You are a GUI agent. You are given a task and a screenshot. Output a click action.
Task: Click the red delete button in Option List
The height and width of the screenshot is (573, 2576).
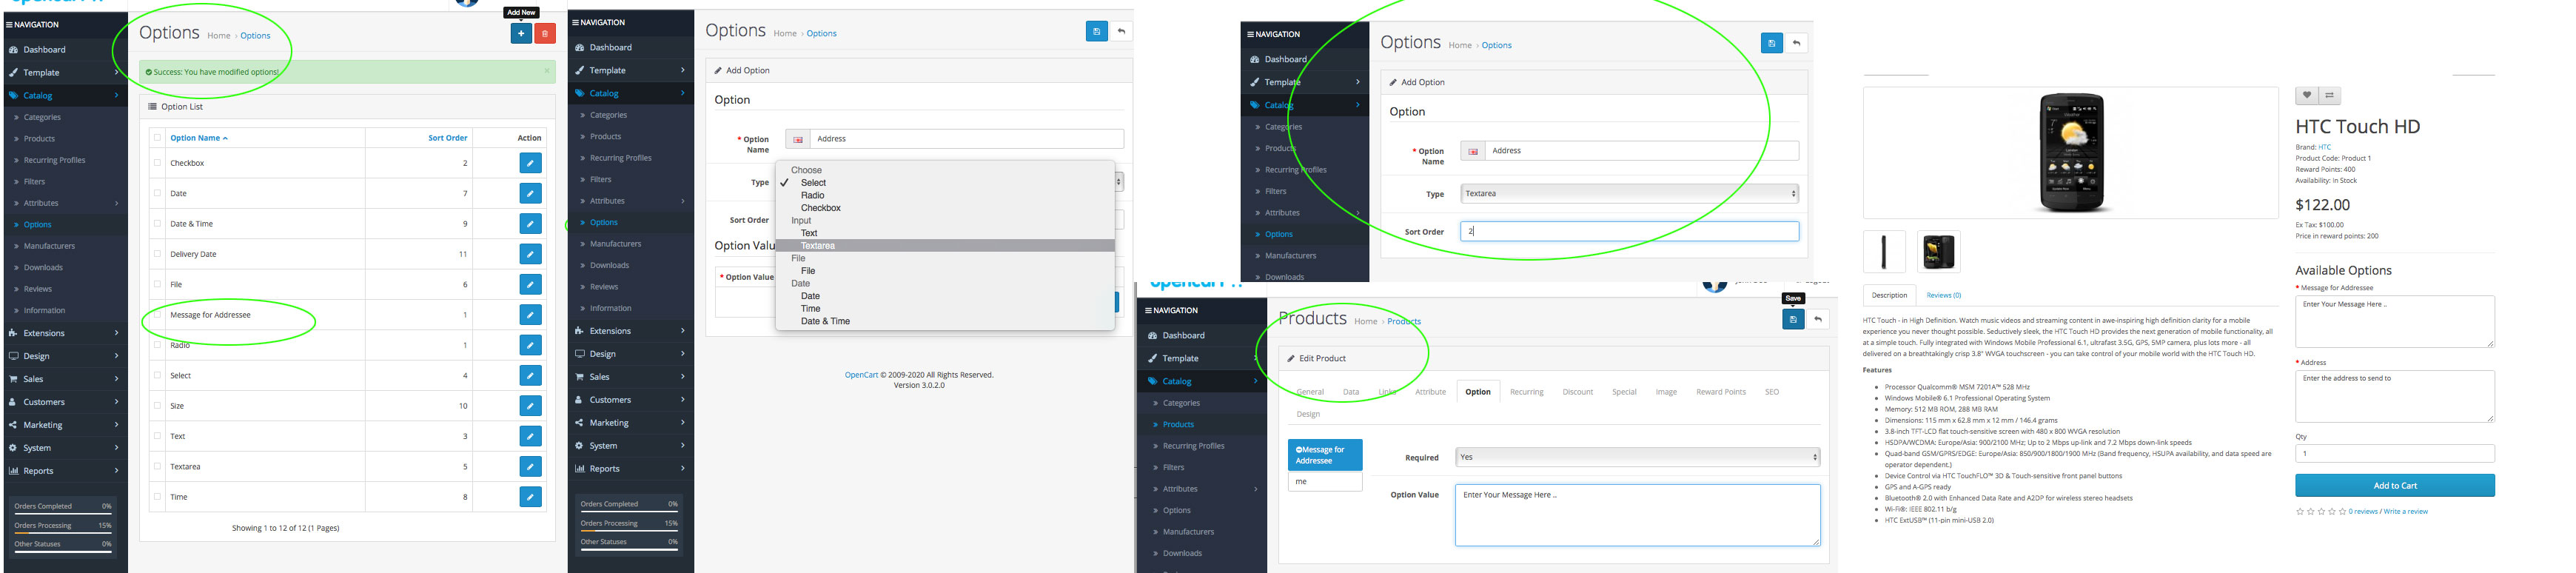pyautogui.click(x=545, y=34)
